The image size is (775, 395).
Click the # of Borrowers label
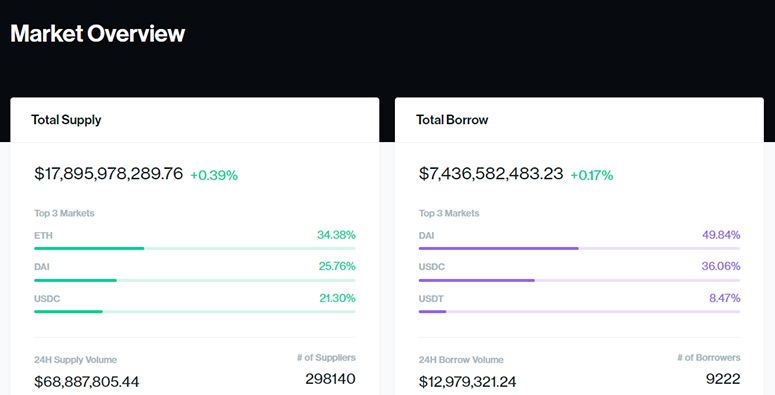pos(709,357)
